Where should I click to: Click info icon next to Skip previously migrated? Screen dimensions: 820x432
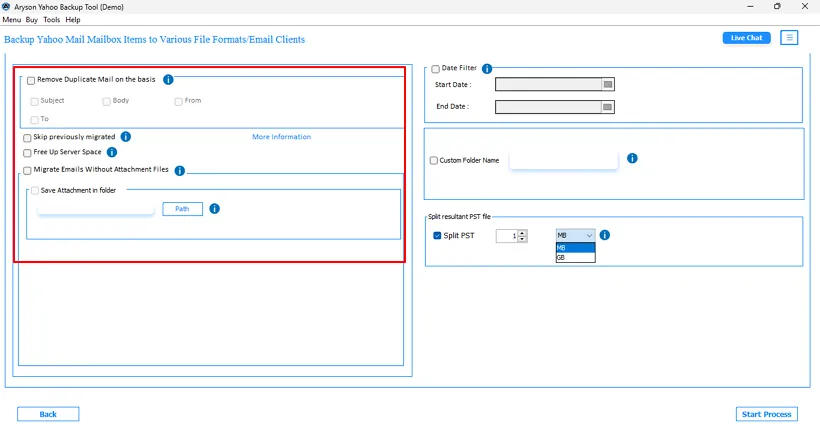pos(126,137)
